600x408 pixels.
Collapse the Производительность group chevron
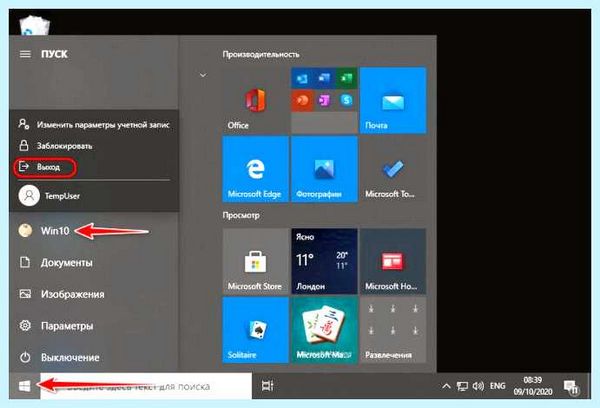coord(203,75)
